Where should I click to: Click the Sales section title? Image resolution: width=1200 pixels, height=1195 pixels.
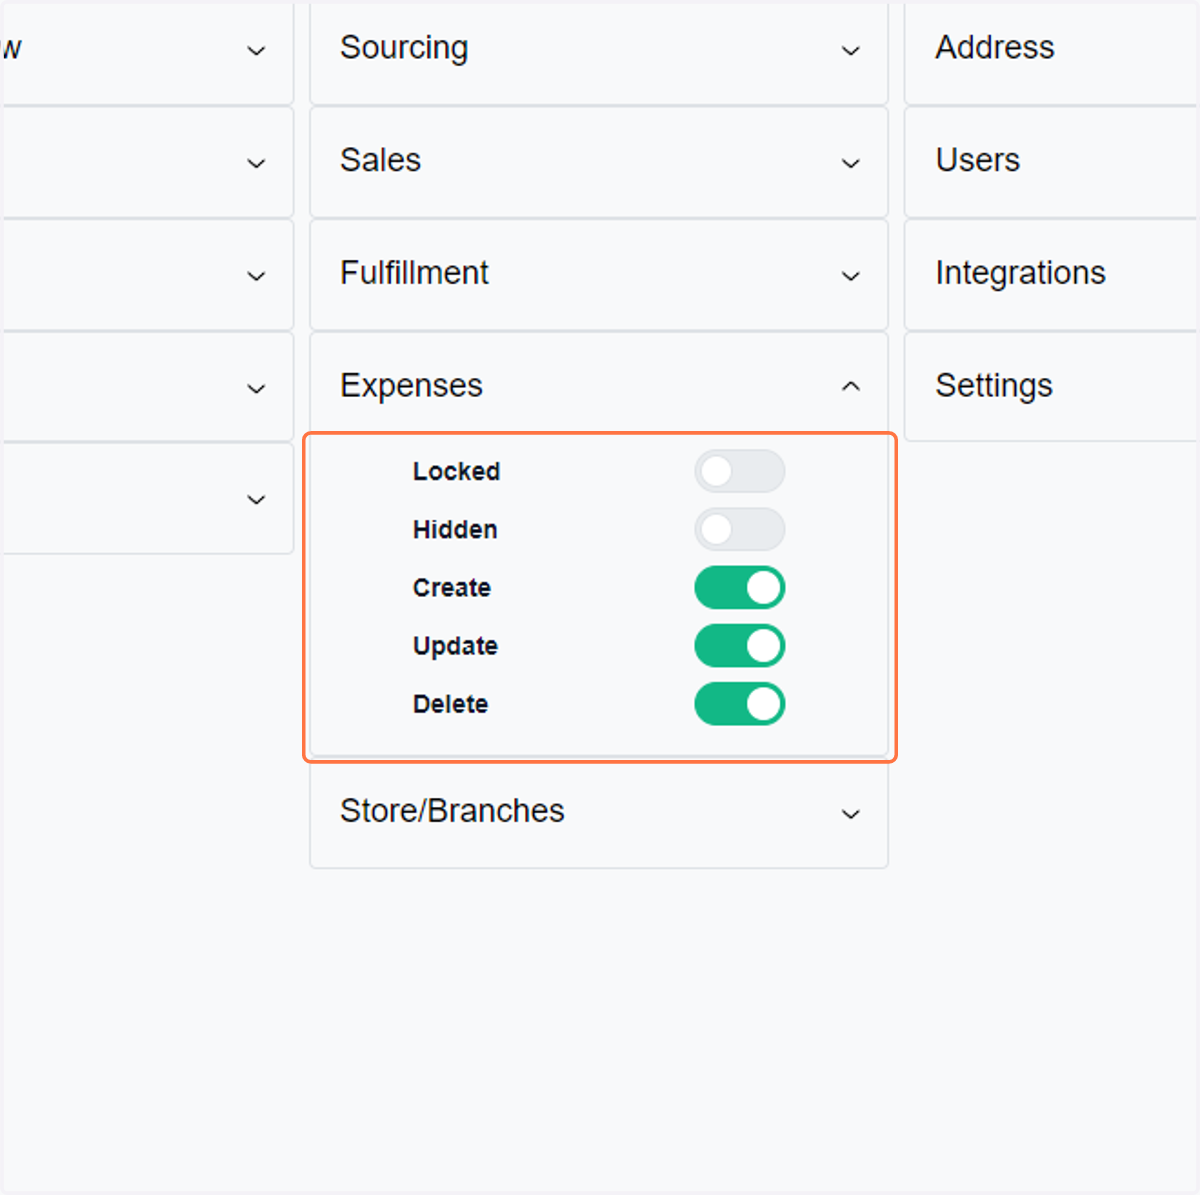(x=380, y=160)
